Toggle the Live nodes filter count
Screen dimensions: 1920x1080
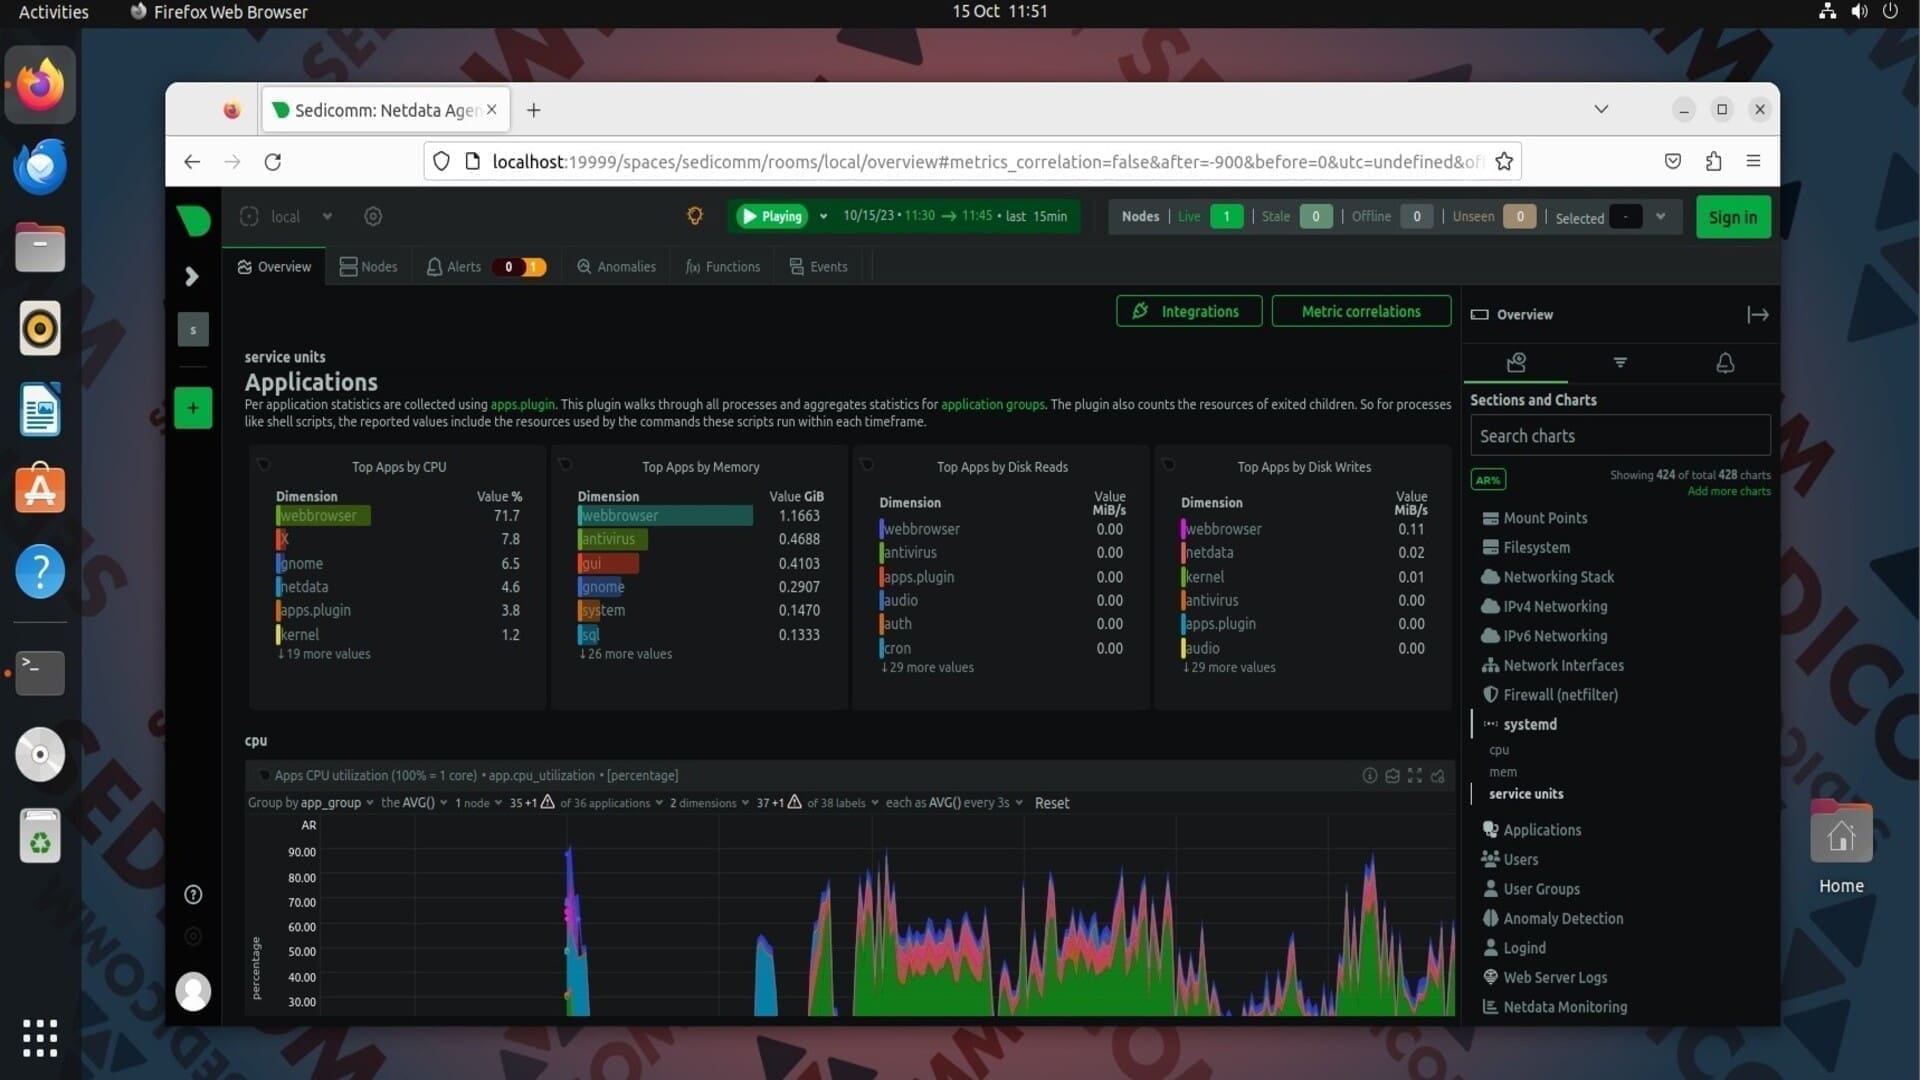1226,216
